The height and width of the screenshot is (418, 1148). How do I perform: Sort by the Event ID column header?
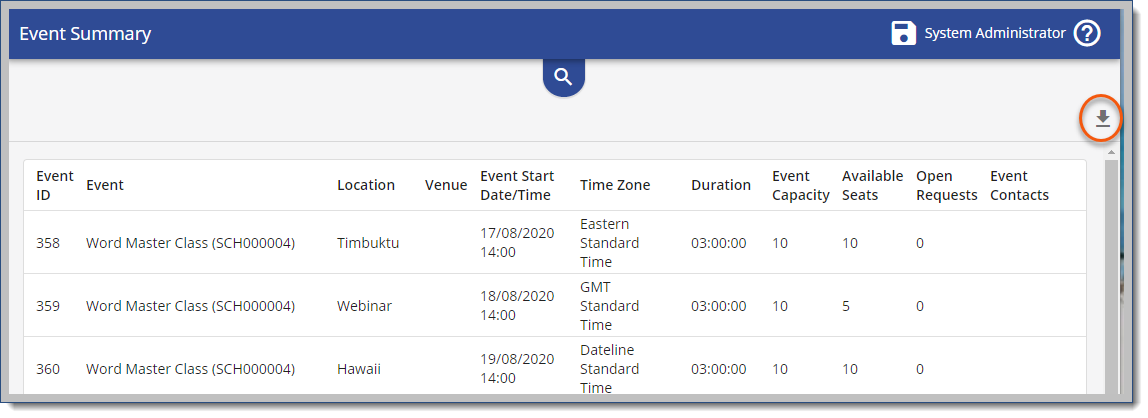click(x=55, y=186)
